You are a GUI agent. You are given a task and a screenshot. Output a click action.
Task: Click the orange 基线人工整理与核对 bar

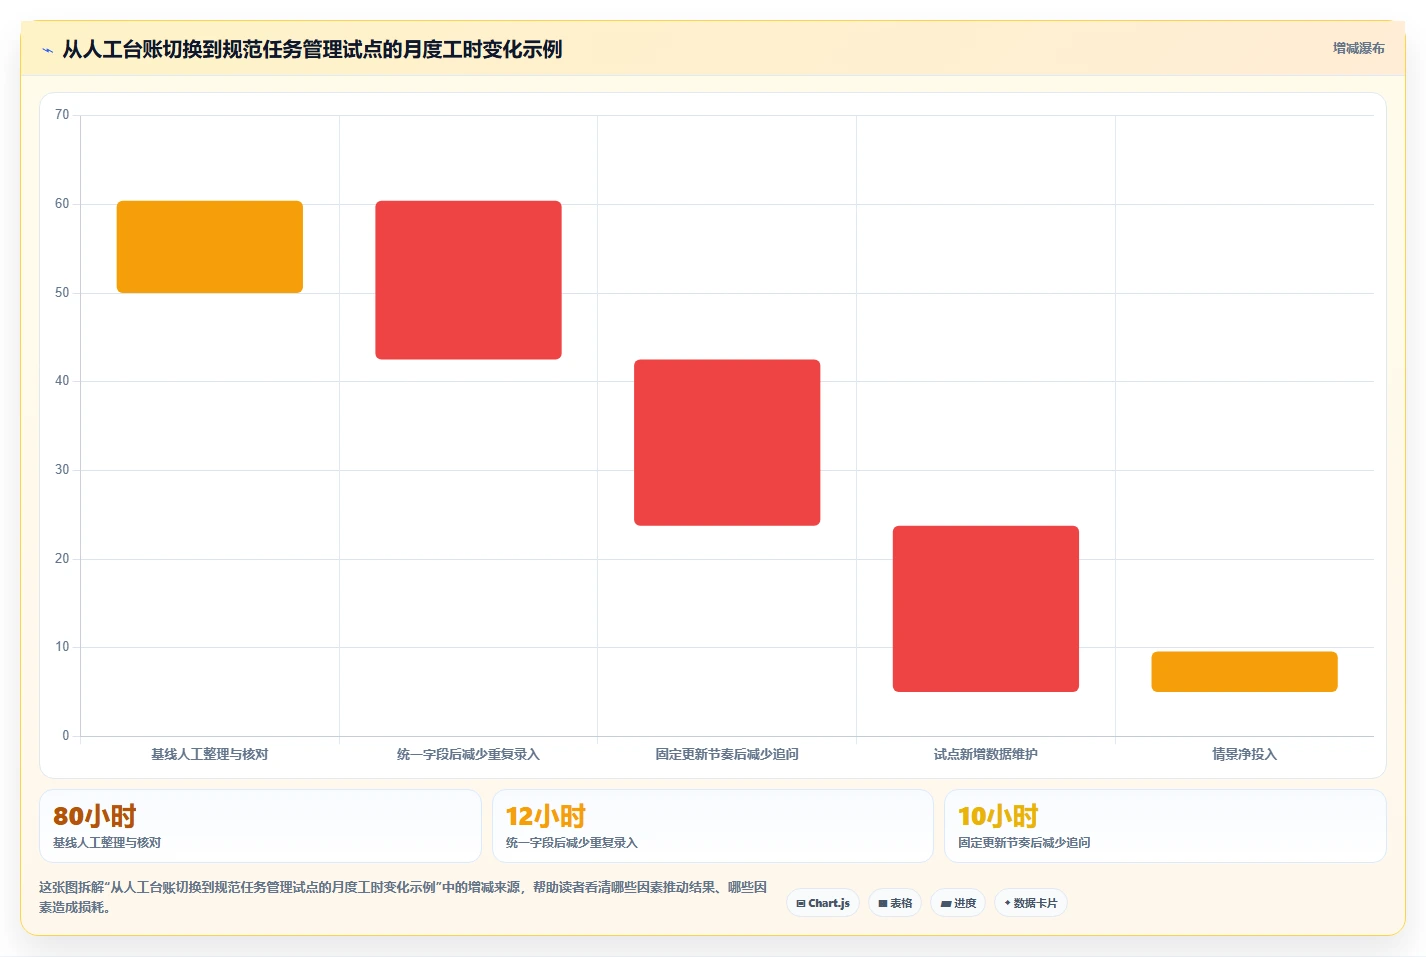tap(210, 247)
